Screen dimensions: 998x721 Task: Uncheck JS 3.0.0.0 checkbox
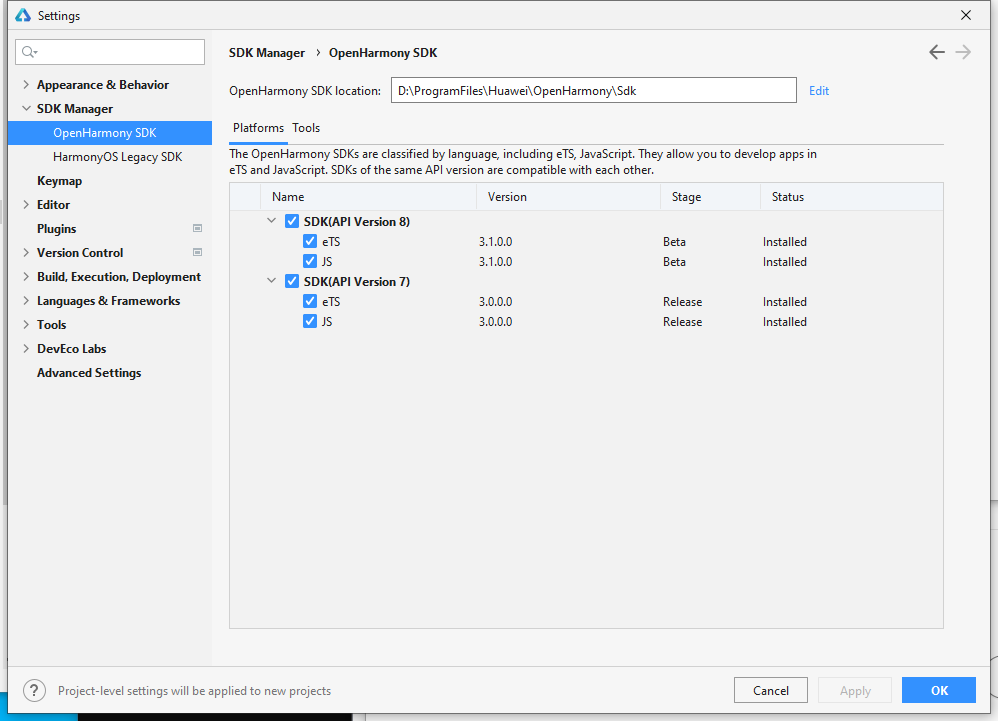coord(310,321)
